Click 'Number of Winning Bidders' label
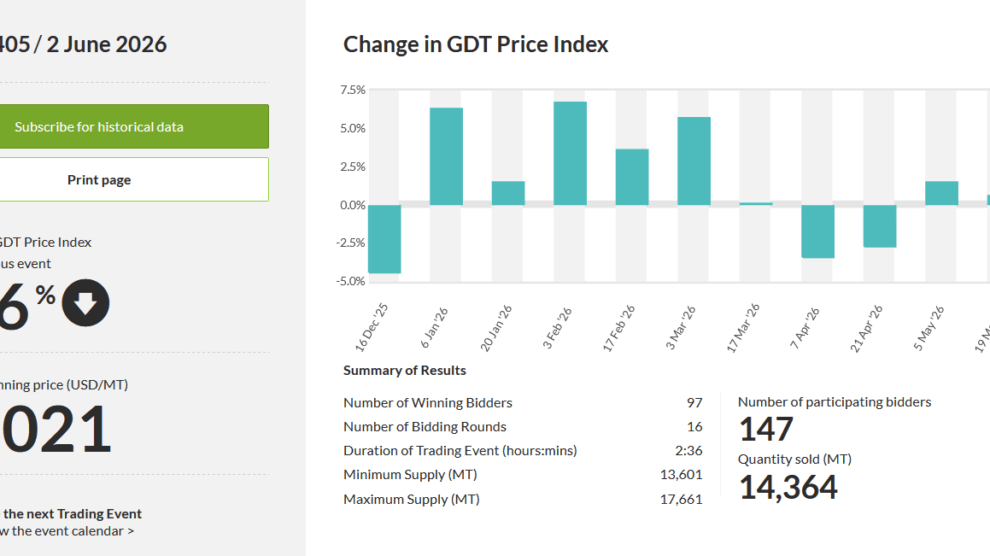990x556 pixels. coord(427,403)
